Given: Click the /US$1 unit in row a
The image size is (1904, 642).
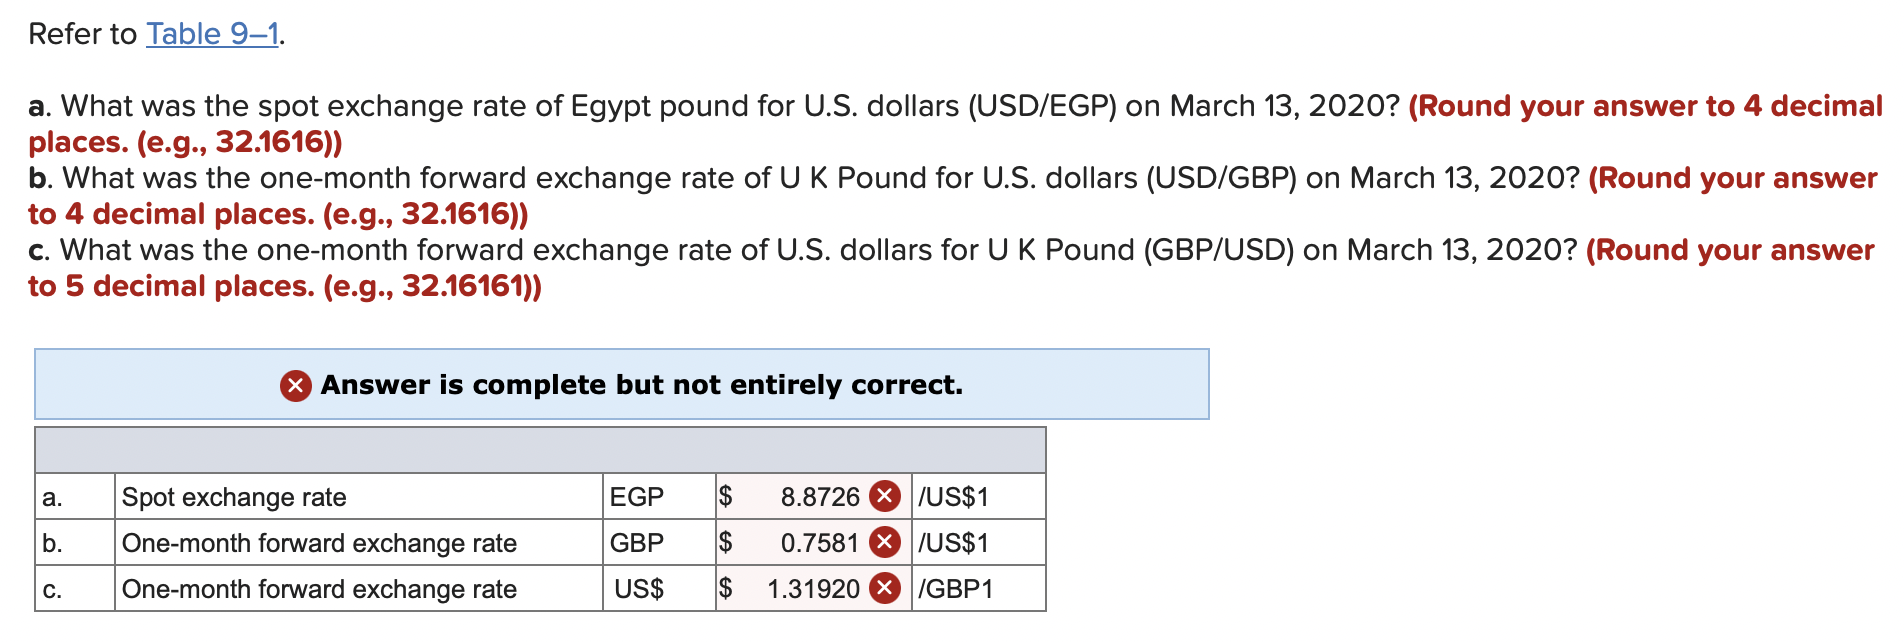Looking at the screenshot, I should tap(953, 497).
